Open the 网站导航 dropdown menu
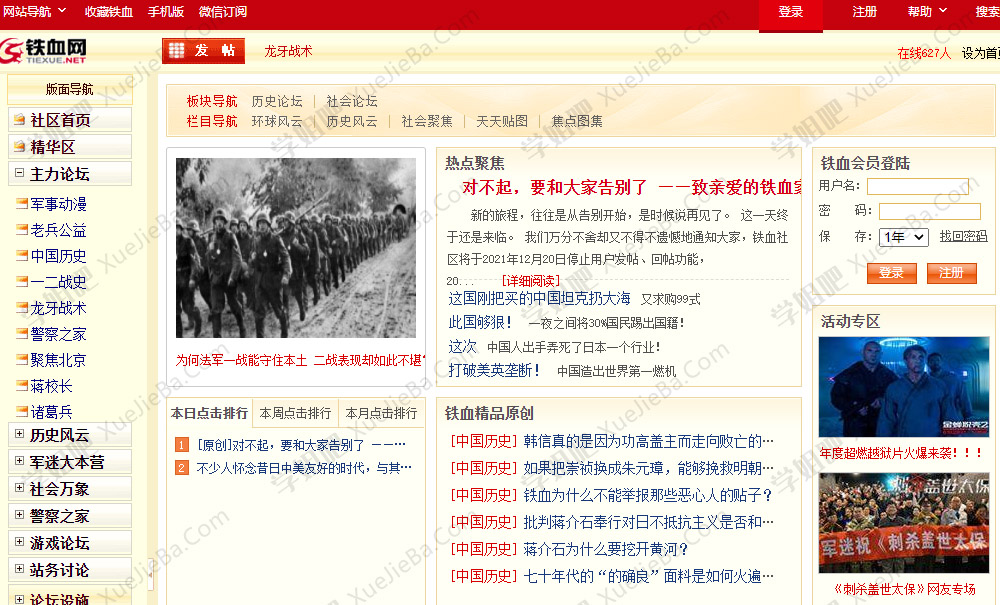This screenshot has width=1000, height=605. (34, 11)
